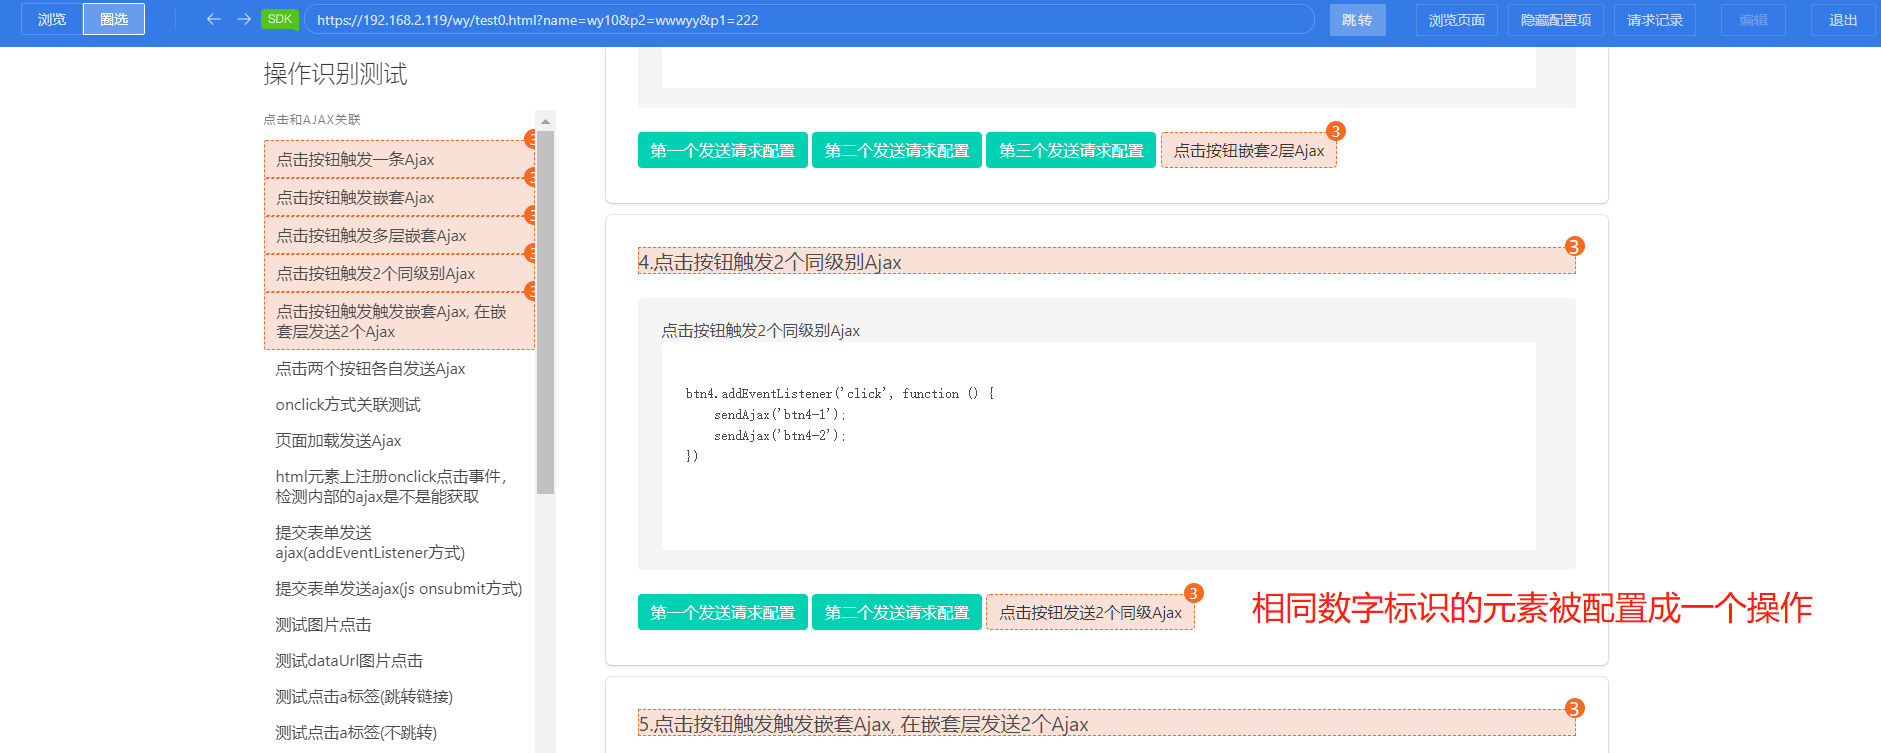Click code line btn4.addEventListener
Image resolution: width=1881 pixels, height=753 pixels.
click(x=840, y=393)
